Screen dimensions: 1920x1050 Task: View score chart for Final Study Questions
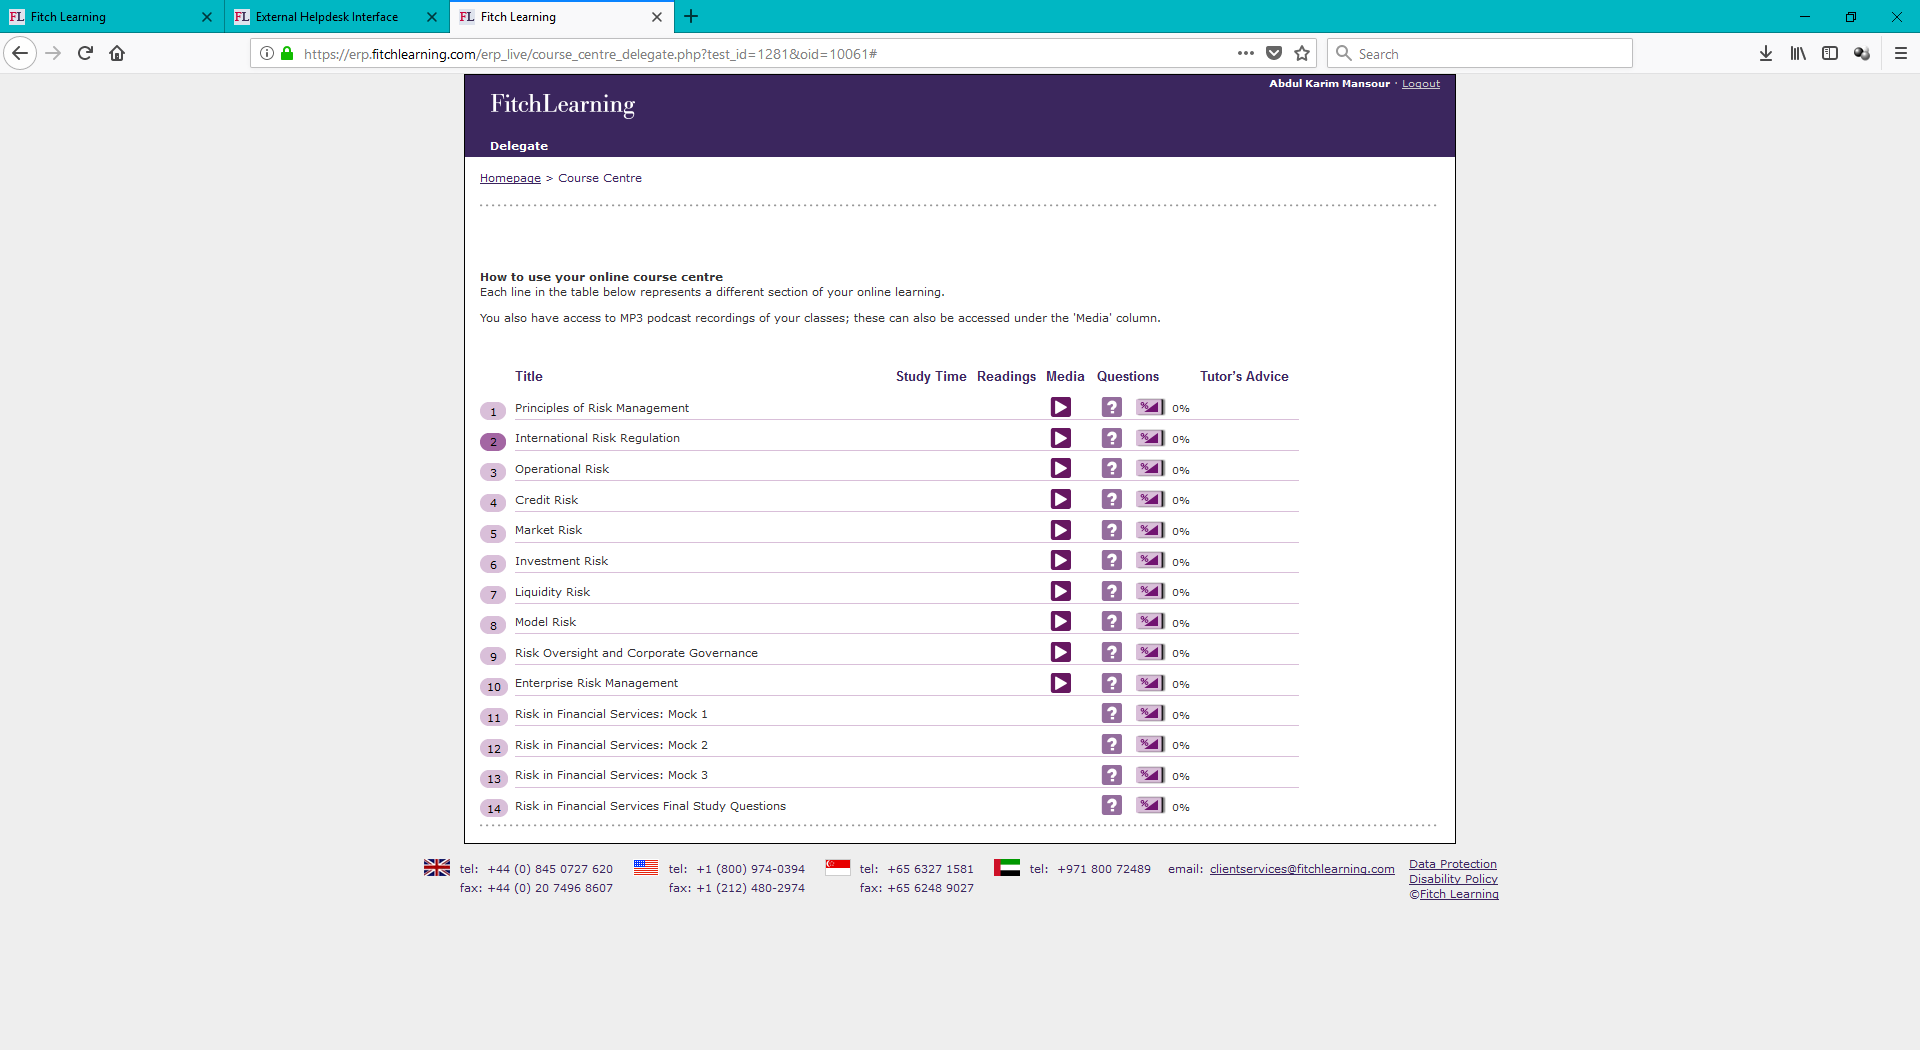pos(1150,805)
